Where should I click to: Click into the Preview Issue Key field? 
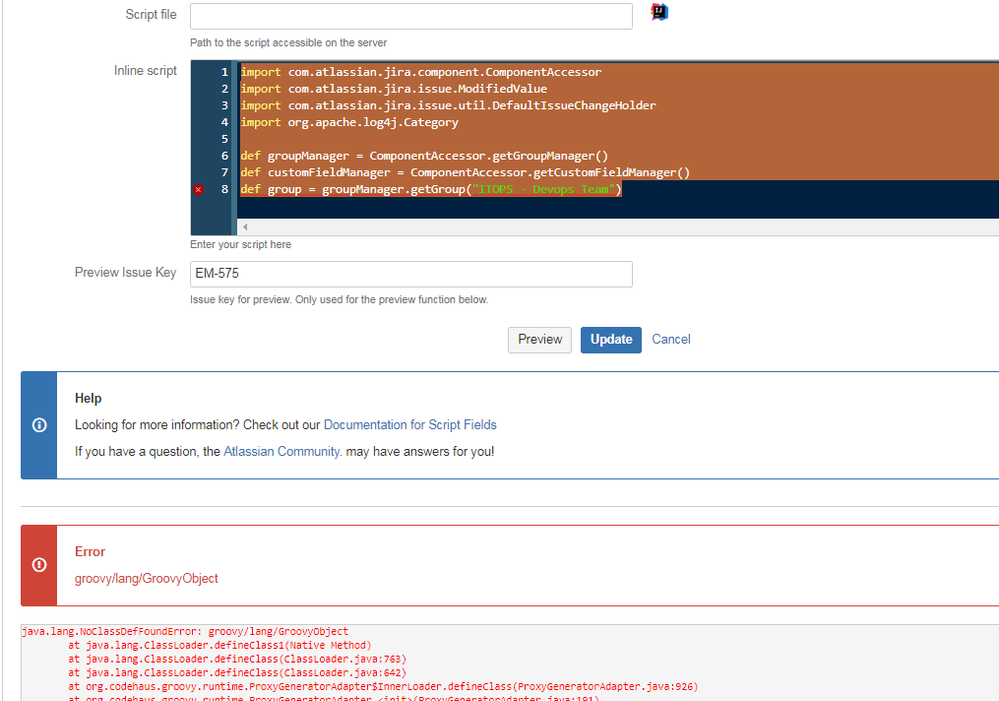point(411,274)
